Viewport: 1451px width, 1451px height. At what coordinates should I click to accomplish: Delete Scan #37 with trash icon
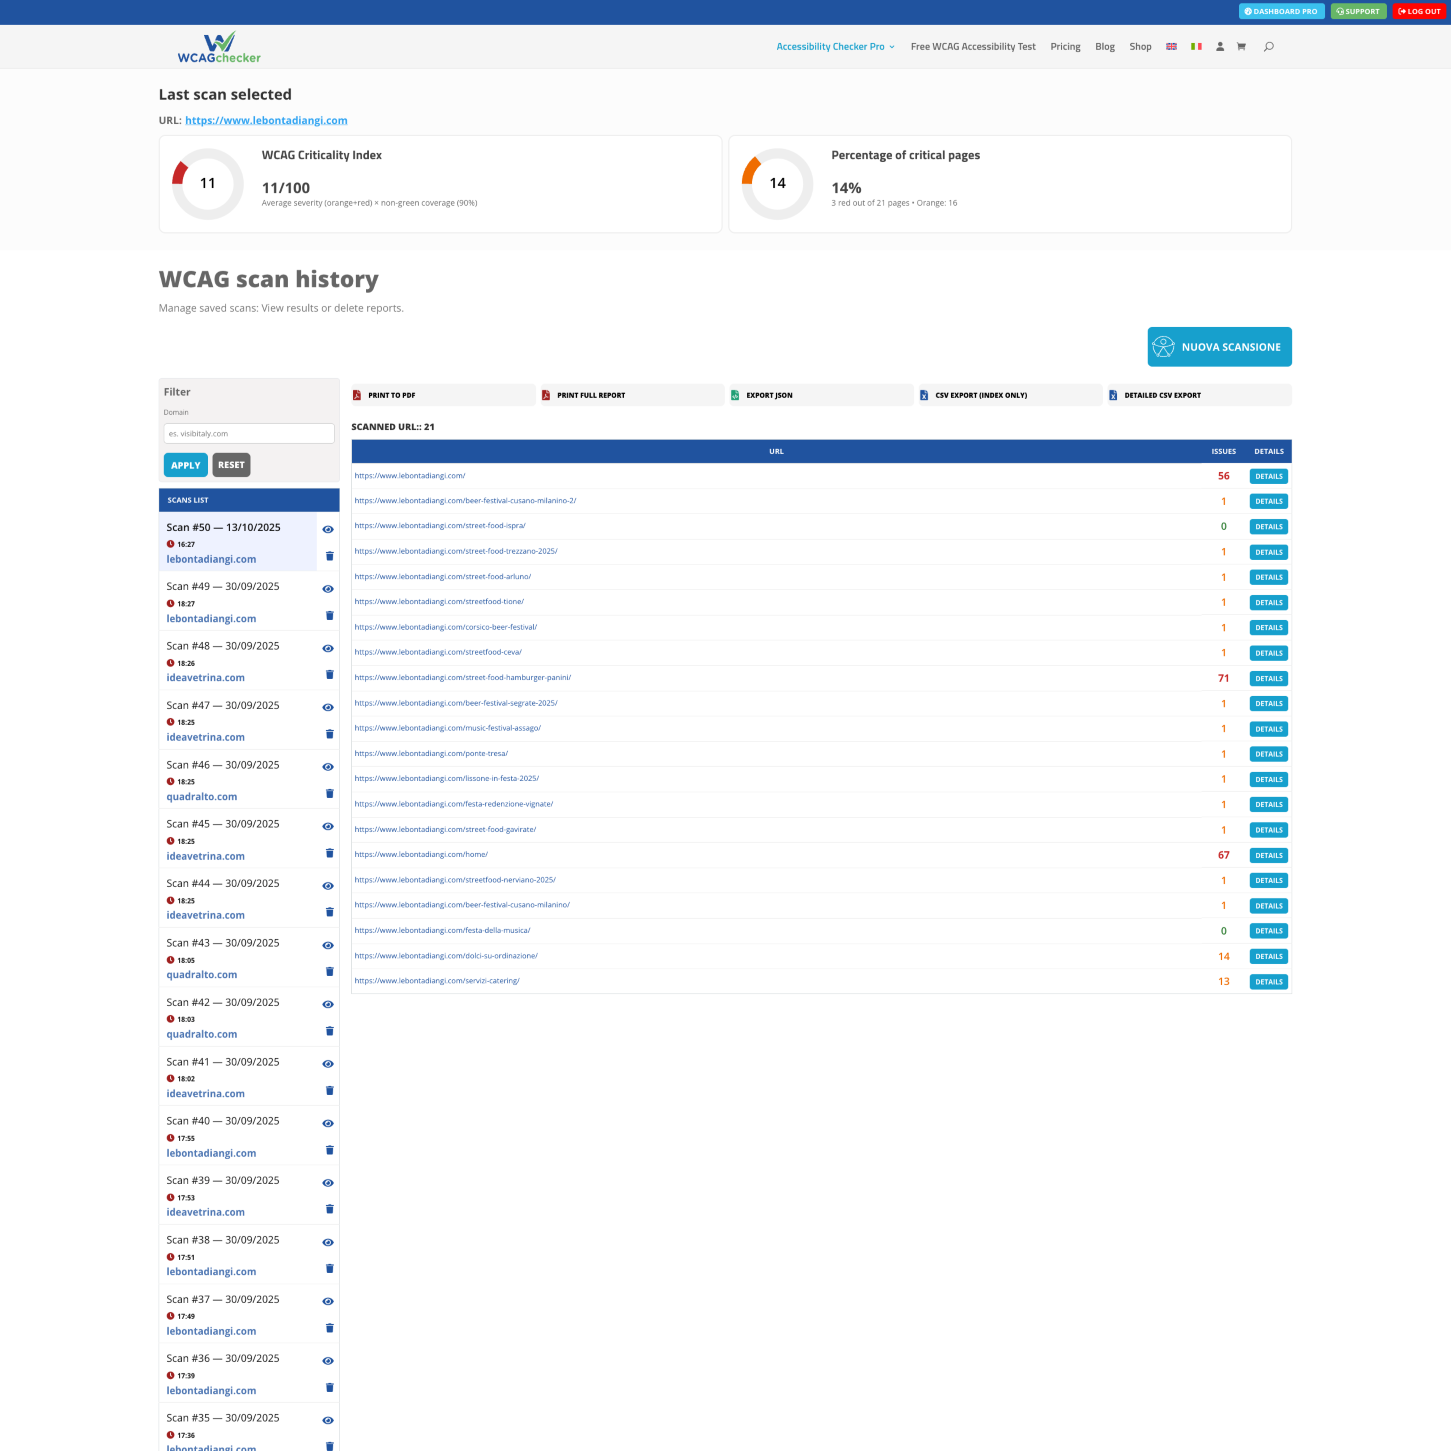330,1328
